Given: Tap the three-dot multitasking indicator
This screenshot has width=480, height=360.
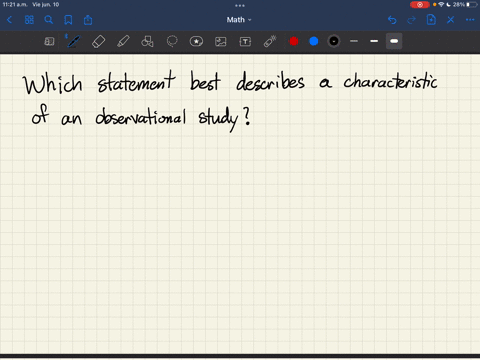Looking at the screenshot, I should [x=240, y=5].
